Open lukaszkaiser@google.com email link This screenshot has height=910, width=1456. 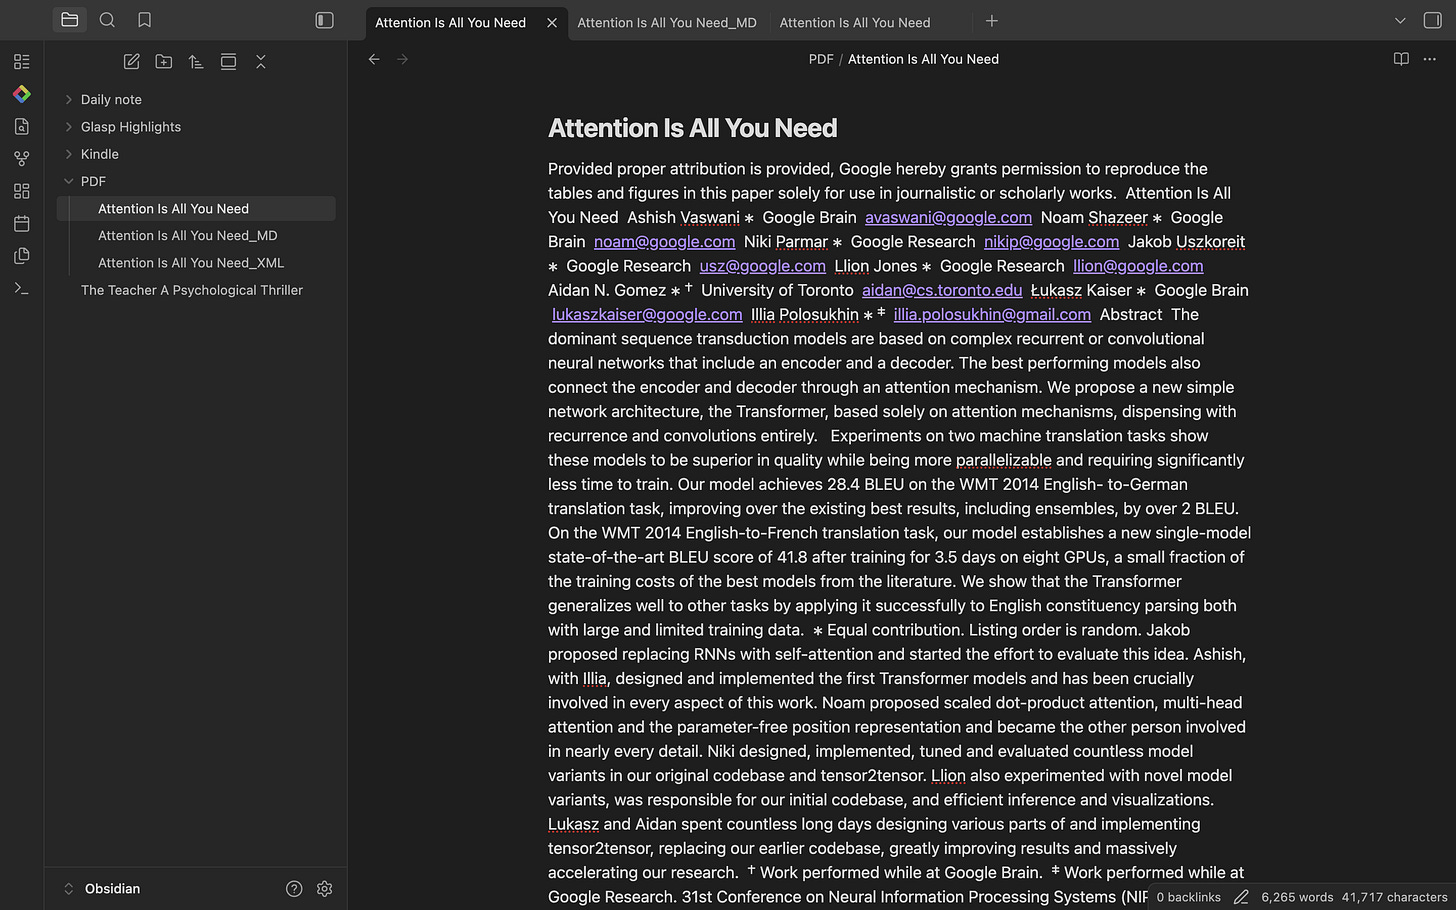(647, 315)
